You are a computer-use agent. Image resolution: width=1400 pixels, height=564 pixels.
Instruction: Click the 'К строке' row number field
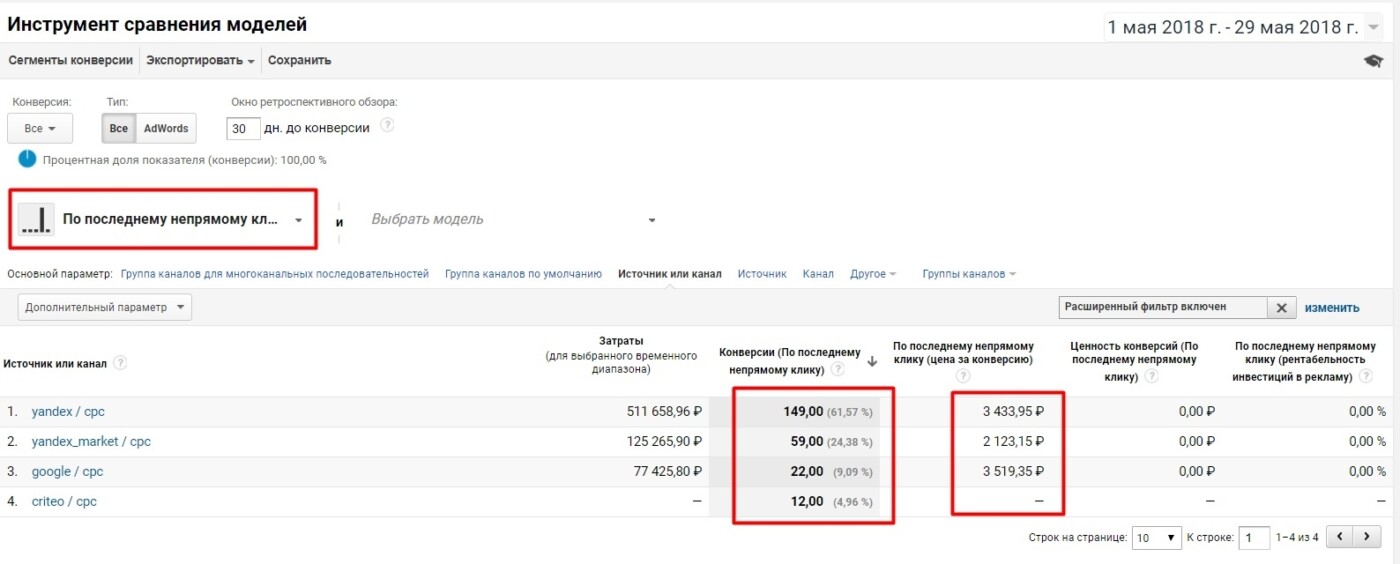tap(1254, 537)
